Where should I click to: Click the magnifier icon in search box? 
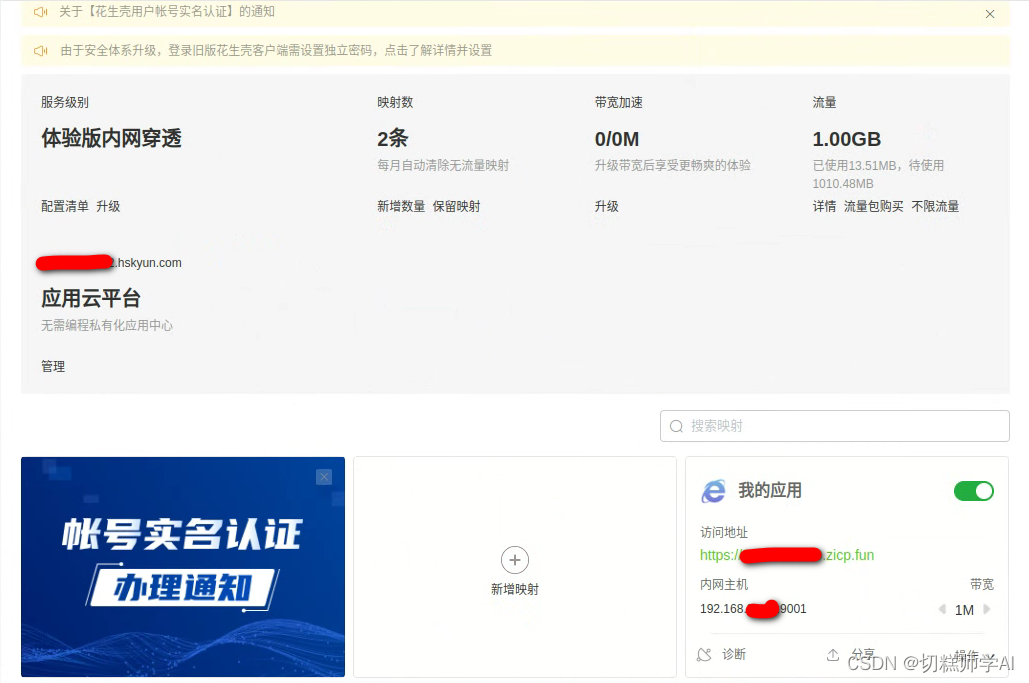coord(677,426)
